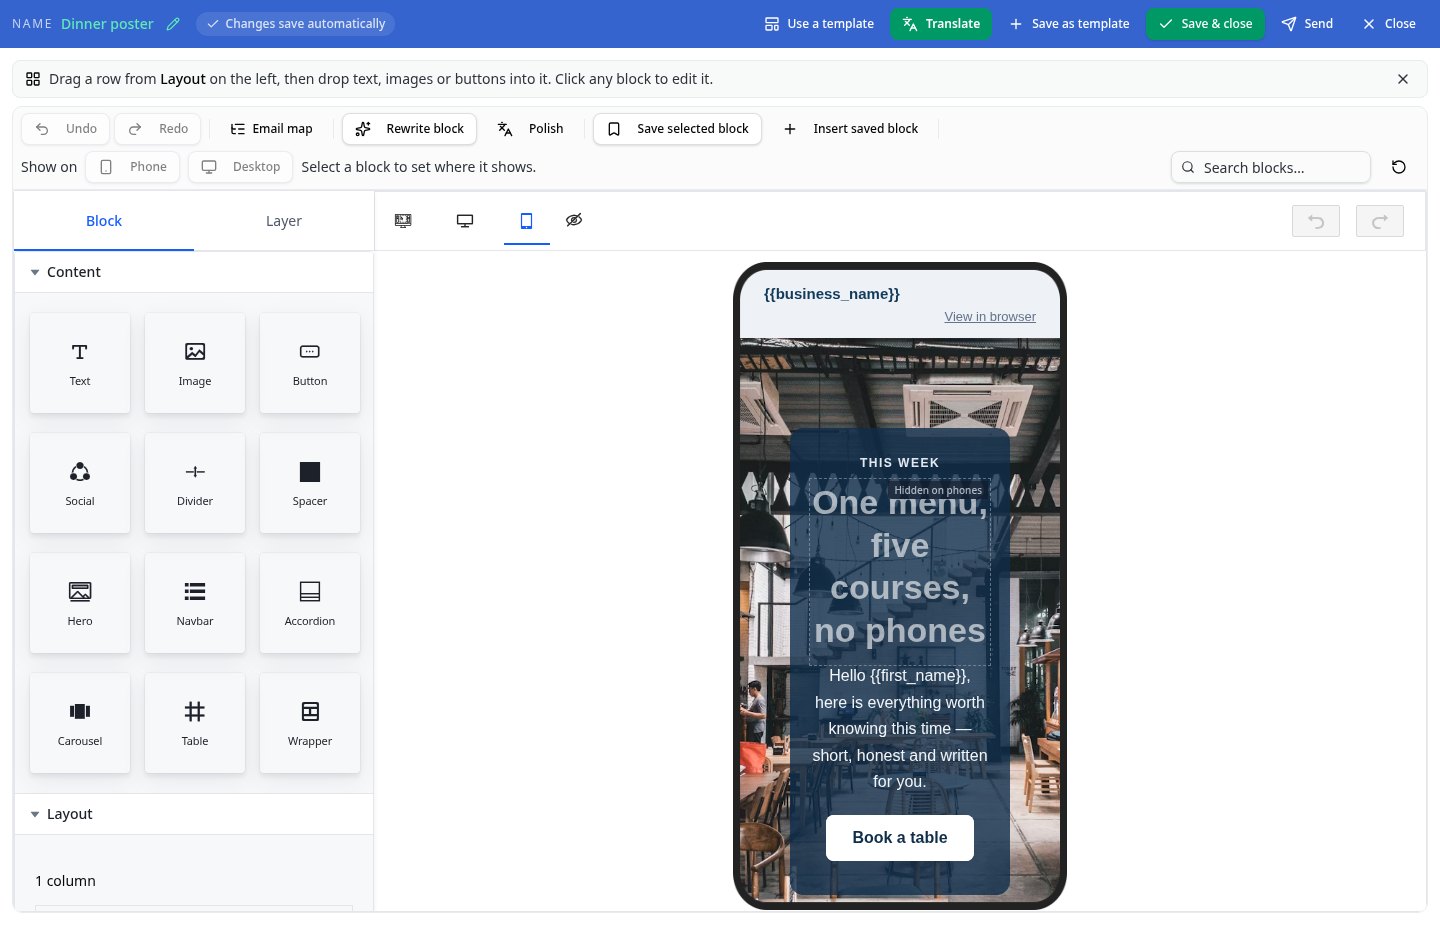Click the Dinner poster name

pyautogui.click(x=107, y=24)
